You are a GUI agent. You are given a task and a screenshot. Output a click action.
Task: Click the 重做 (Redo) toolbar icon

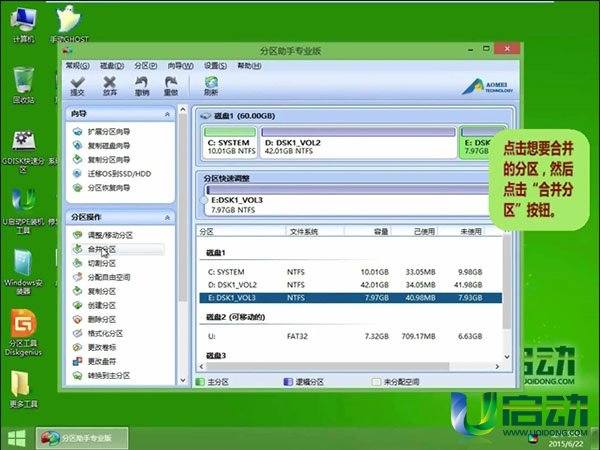171,86
